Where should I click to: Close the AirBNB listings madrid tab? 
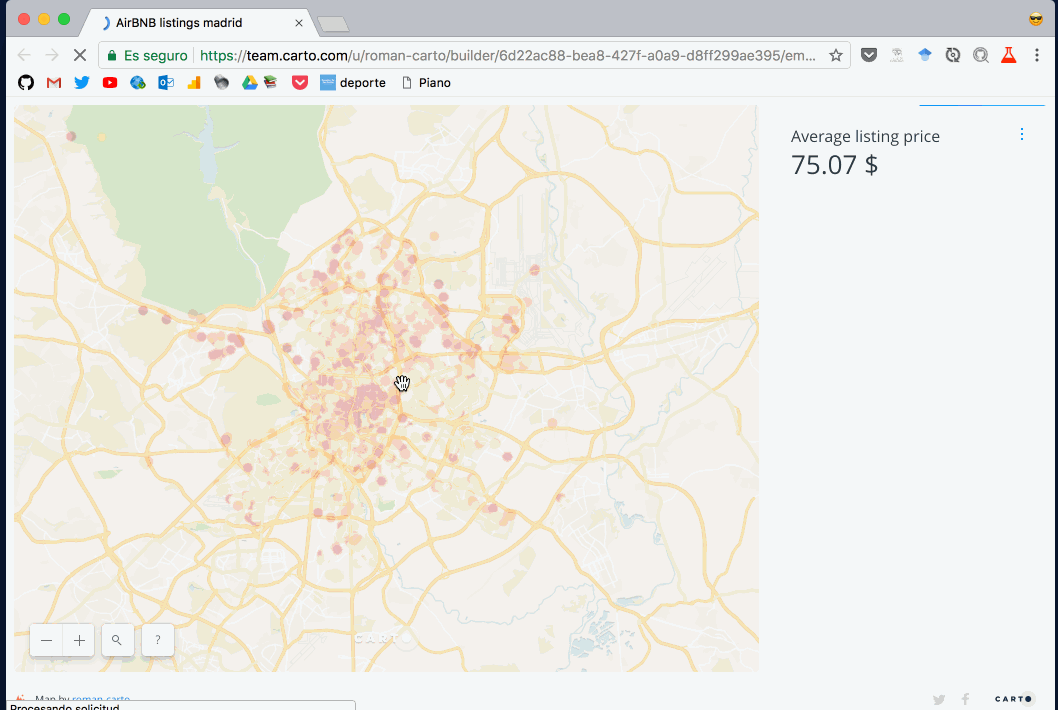pyautogui.click(x=299, y=23)
